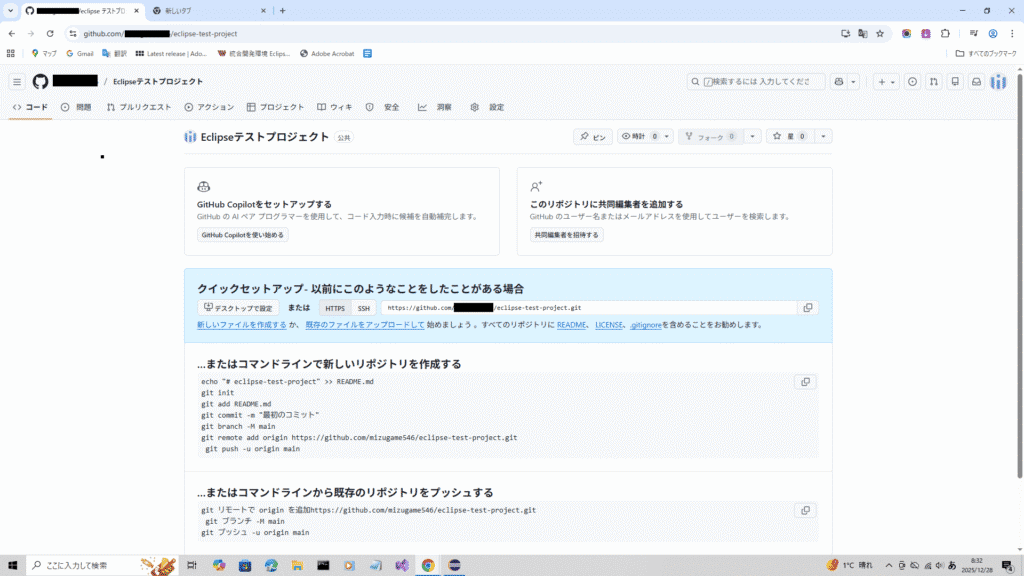Open the notifications inbox icon
Screen dimensions: 1024x576
click(x=976, y=82)
